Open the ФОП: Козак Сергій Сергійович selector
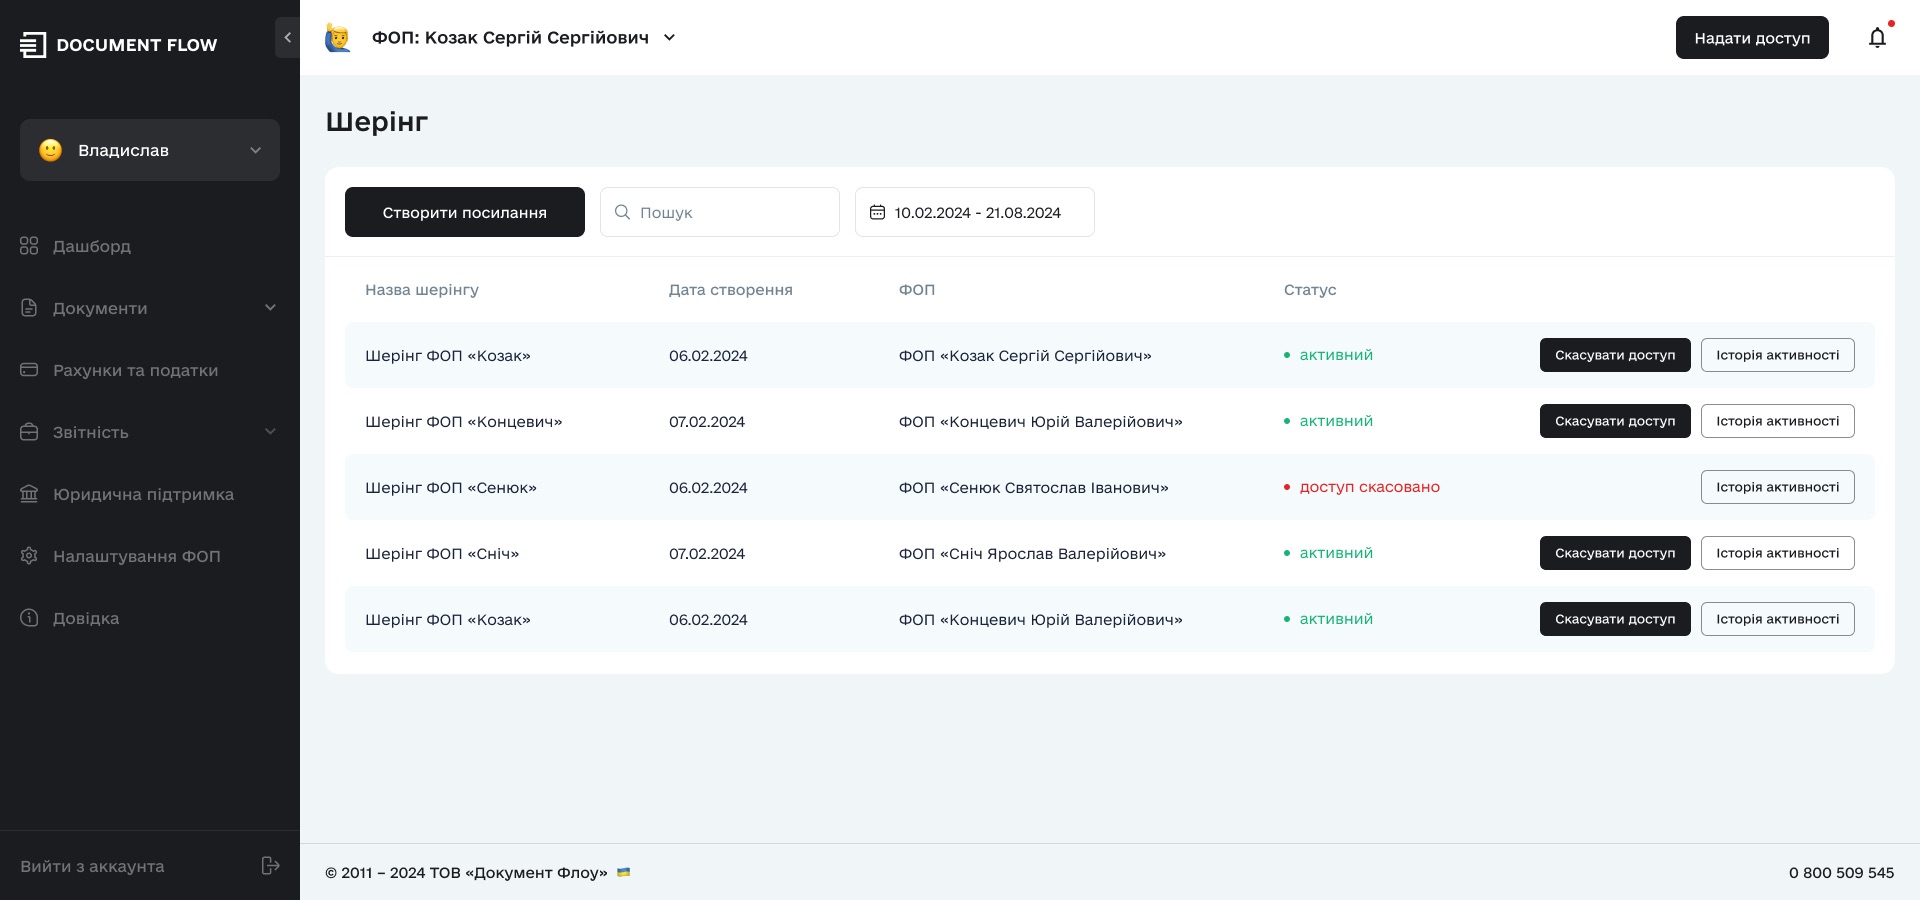The image size is (1920, 900). pos(524,38)
